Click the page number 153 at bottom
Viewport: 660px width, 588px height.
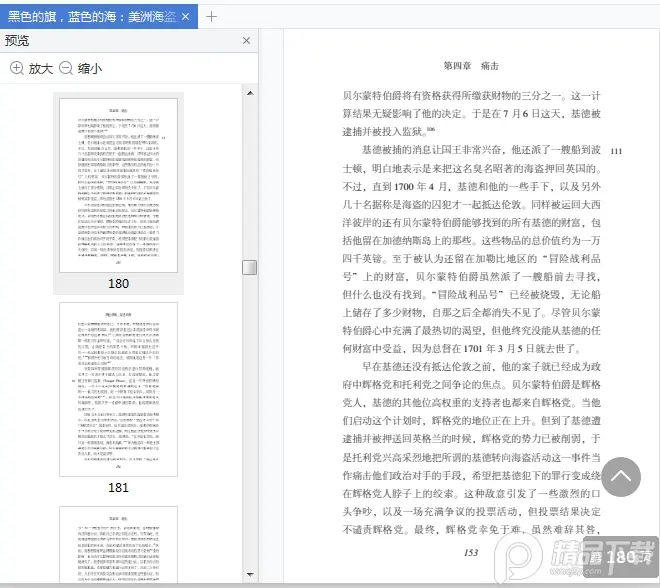click(471, 553)
